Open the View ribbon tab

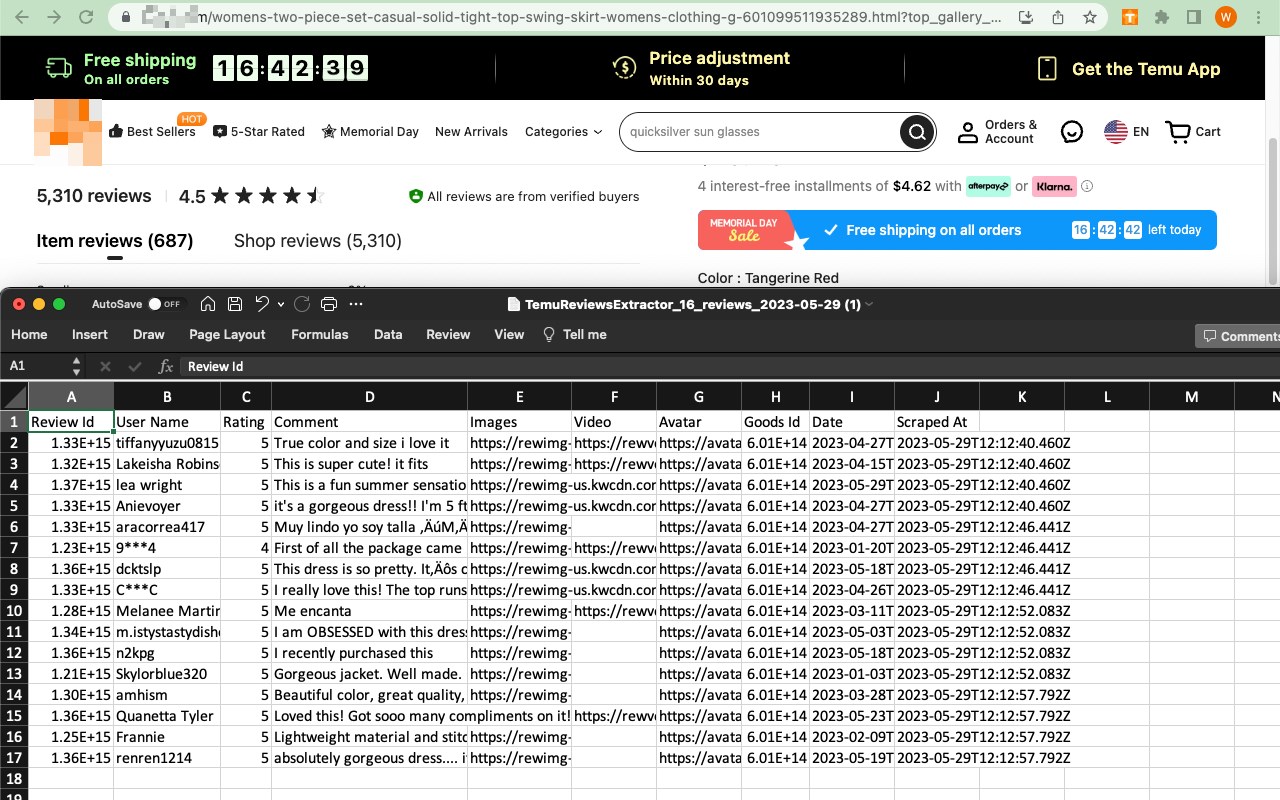[509, 334]
